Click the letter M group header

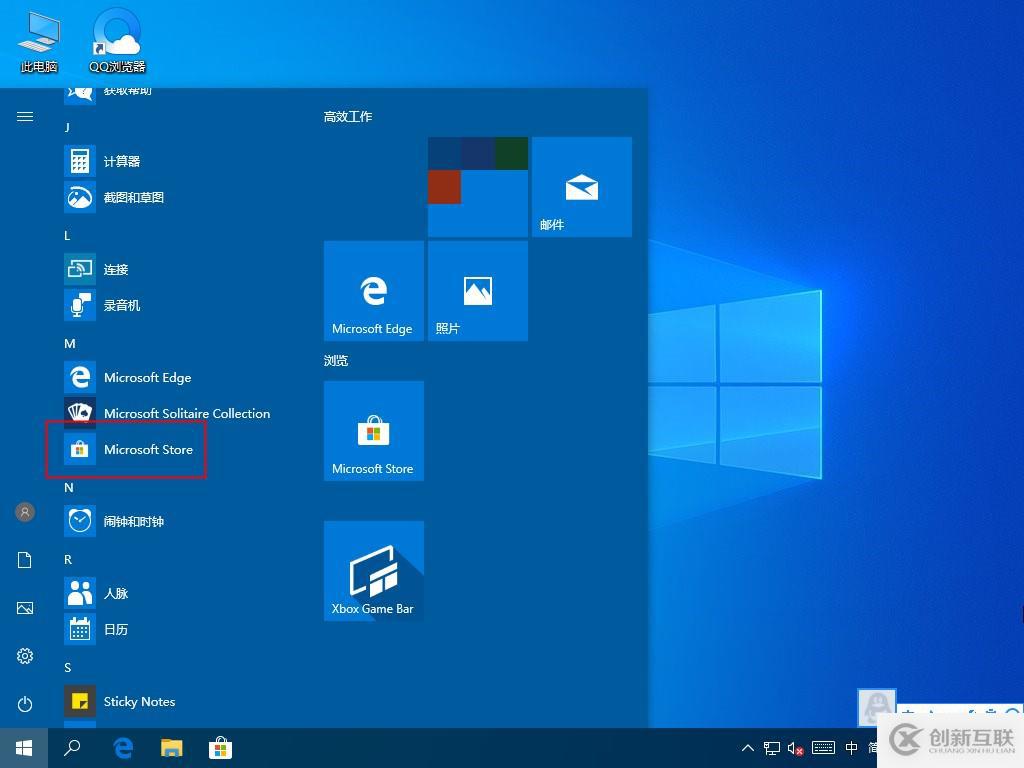(70, 344)
